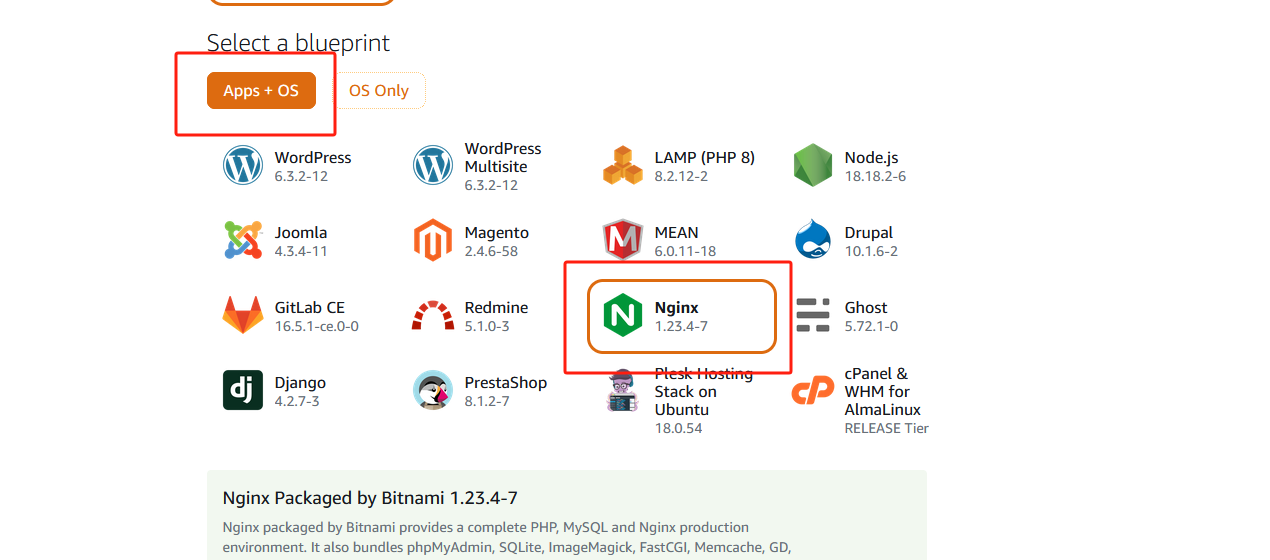1270x560 pixels.
Task: Click Nginx Packaged by Bitnami 1.23.4-7 heading
Action: tap(370, 498)
